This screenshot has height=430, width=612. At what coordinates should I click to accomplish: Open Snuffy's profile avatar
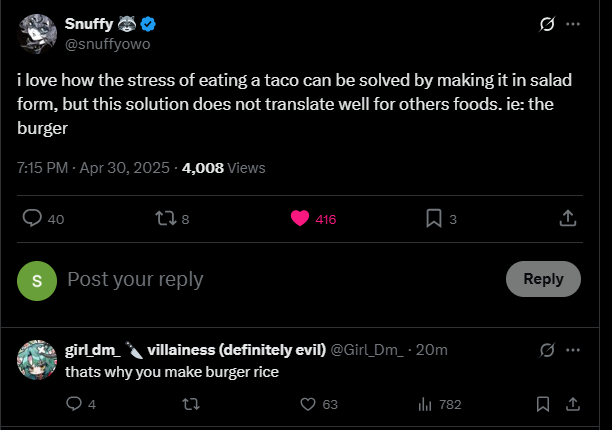(37, 35)
